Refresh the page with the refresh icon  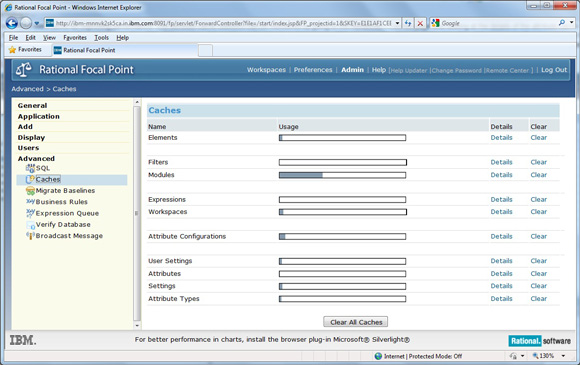[408, 23]
